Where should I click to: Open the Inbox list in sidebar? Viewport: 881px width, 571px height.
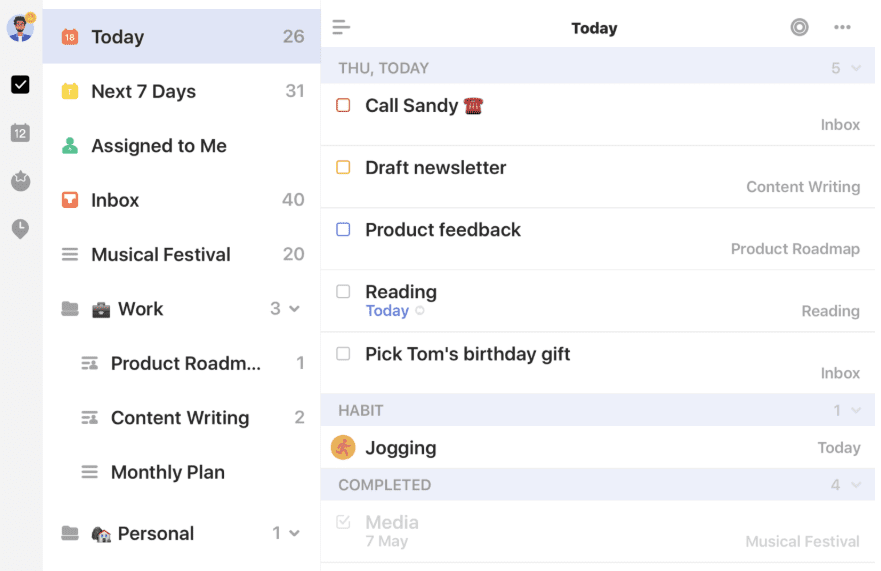click(x=115, y=200)
